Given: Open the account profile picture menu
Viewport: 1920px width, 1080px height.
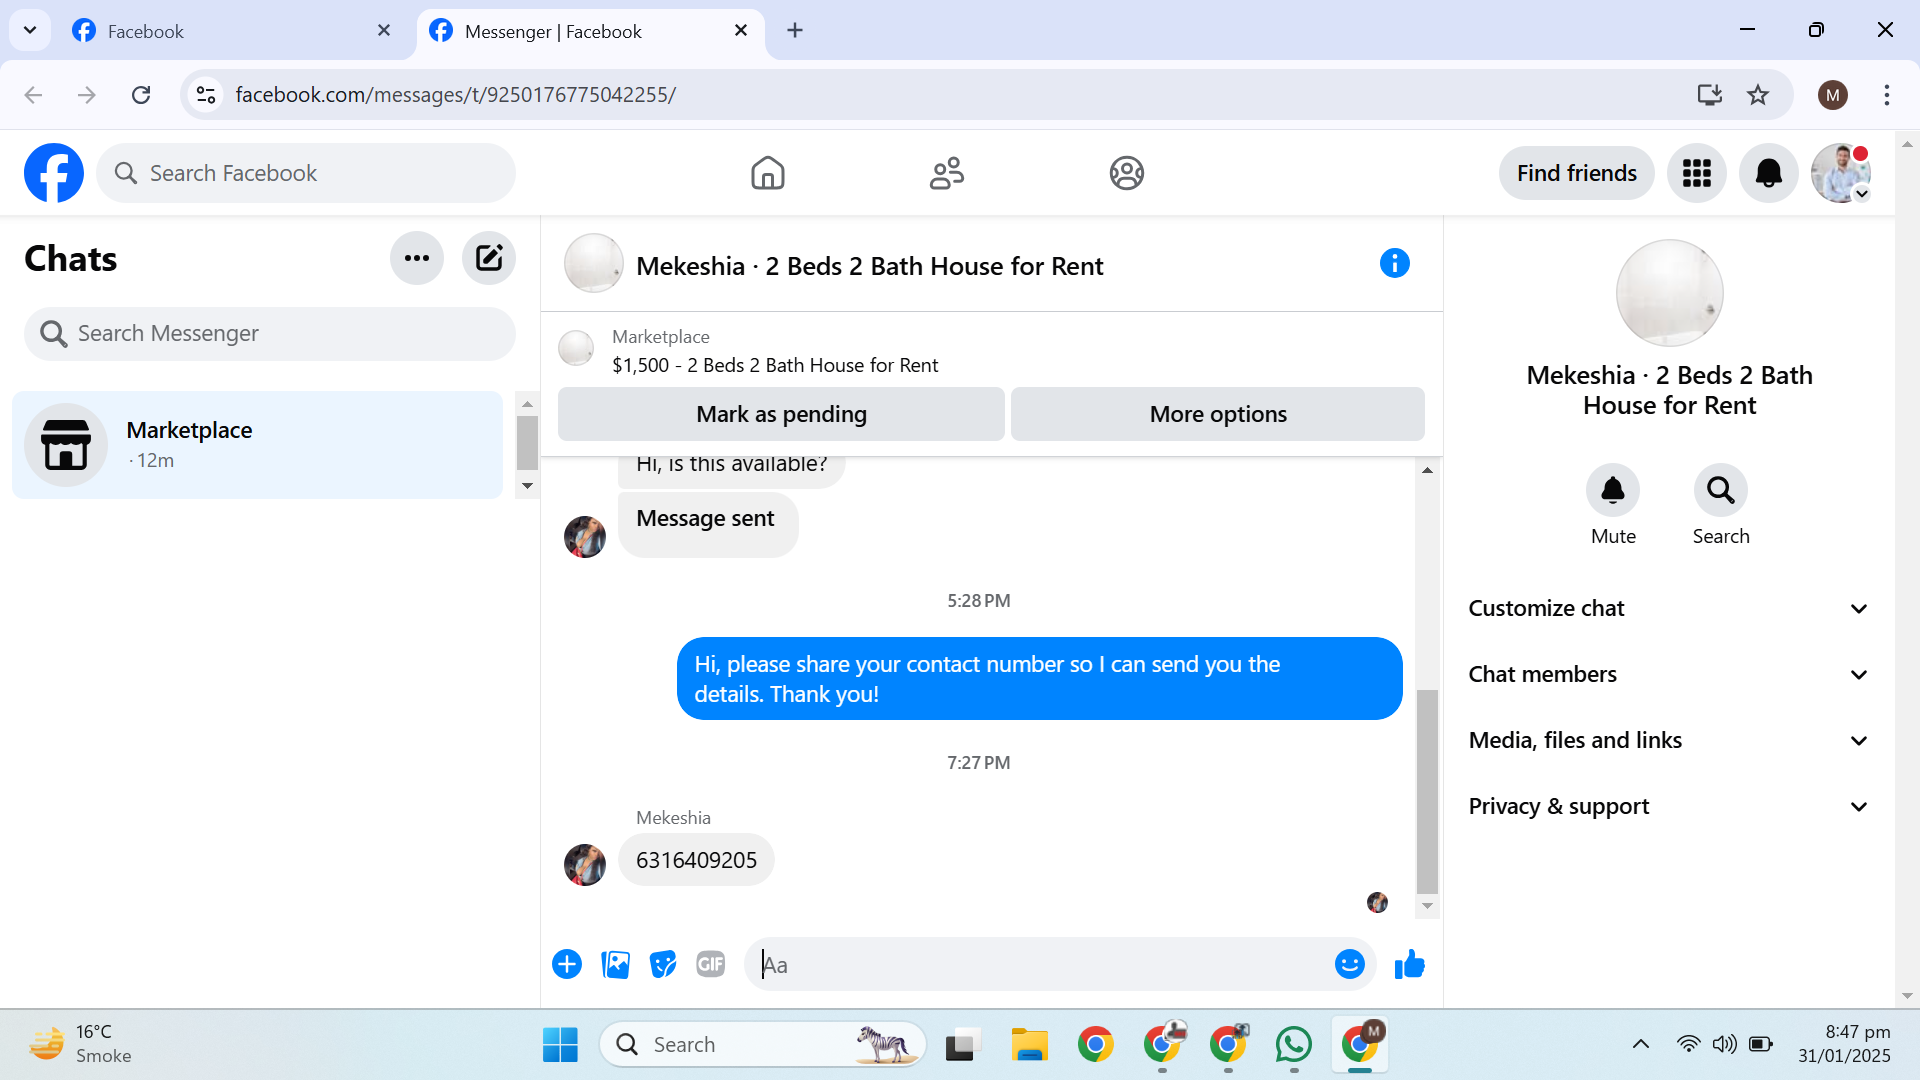Looking at the screenshot, I should coord(1841,173).
